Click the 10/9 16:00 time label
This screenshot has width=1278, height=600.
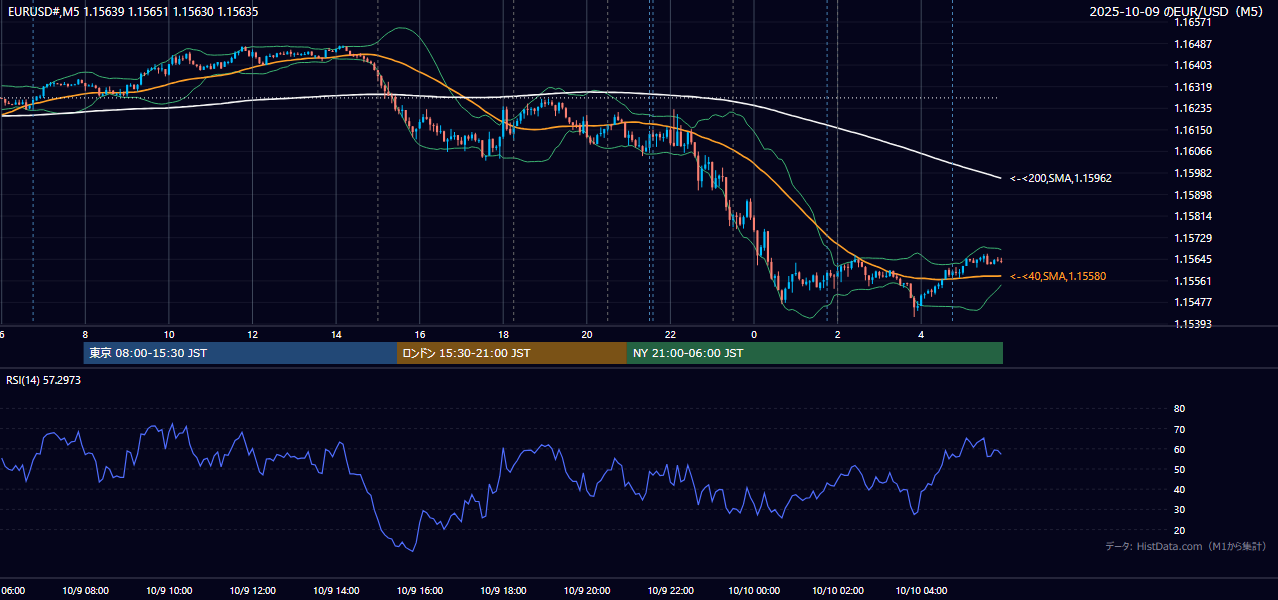(420, 591)
